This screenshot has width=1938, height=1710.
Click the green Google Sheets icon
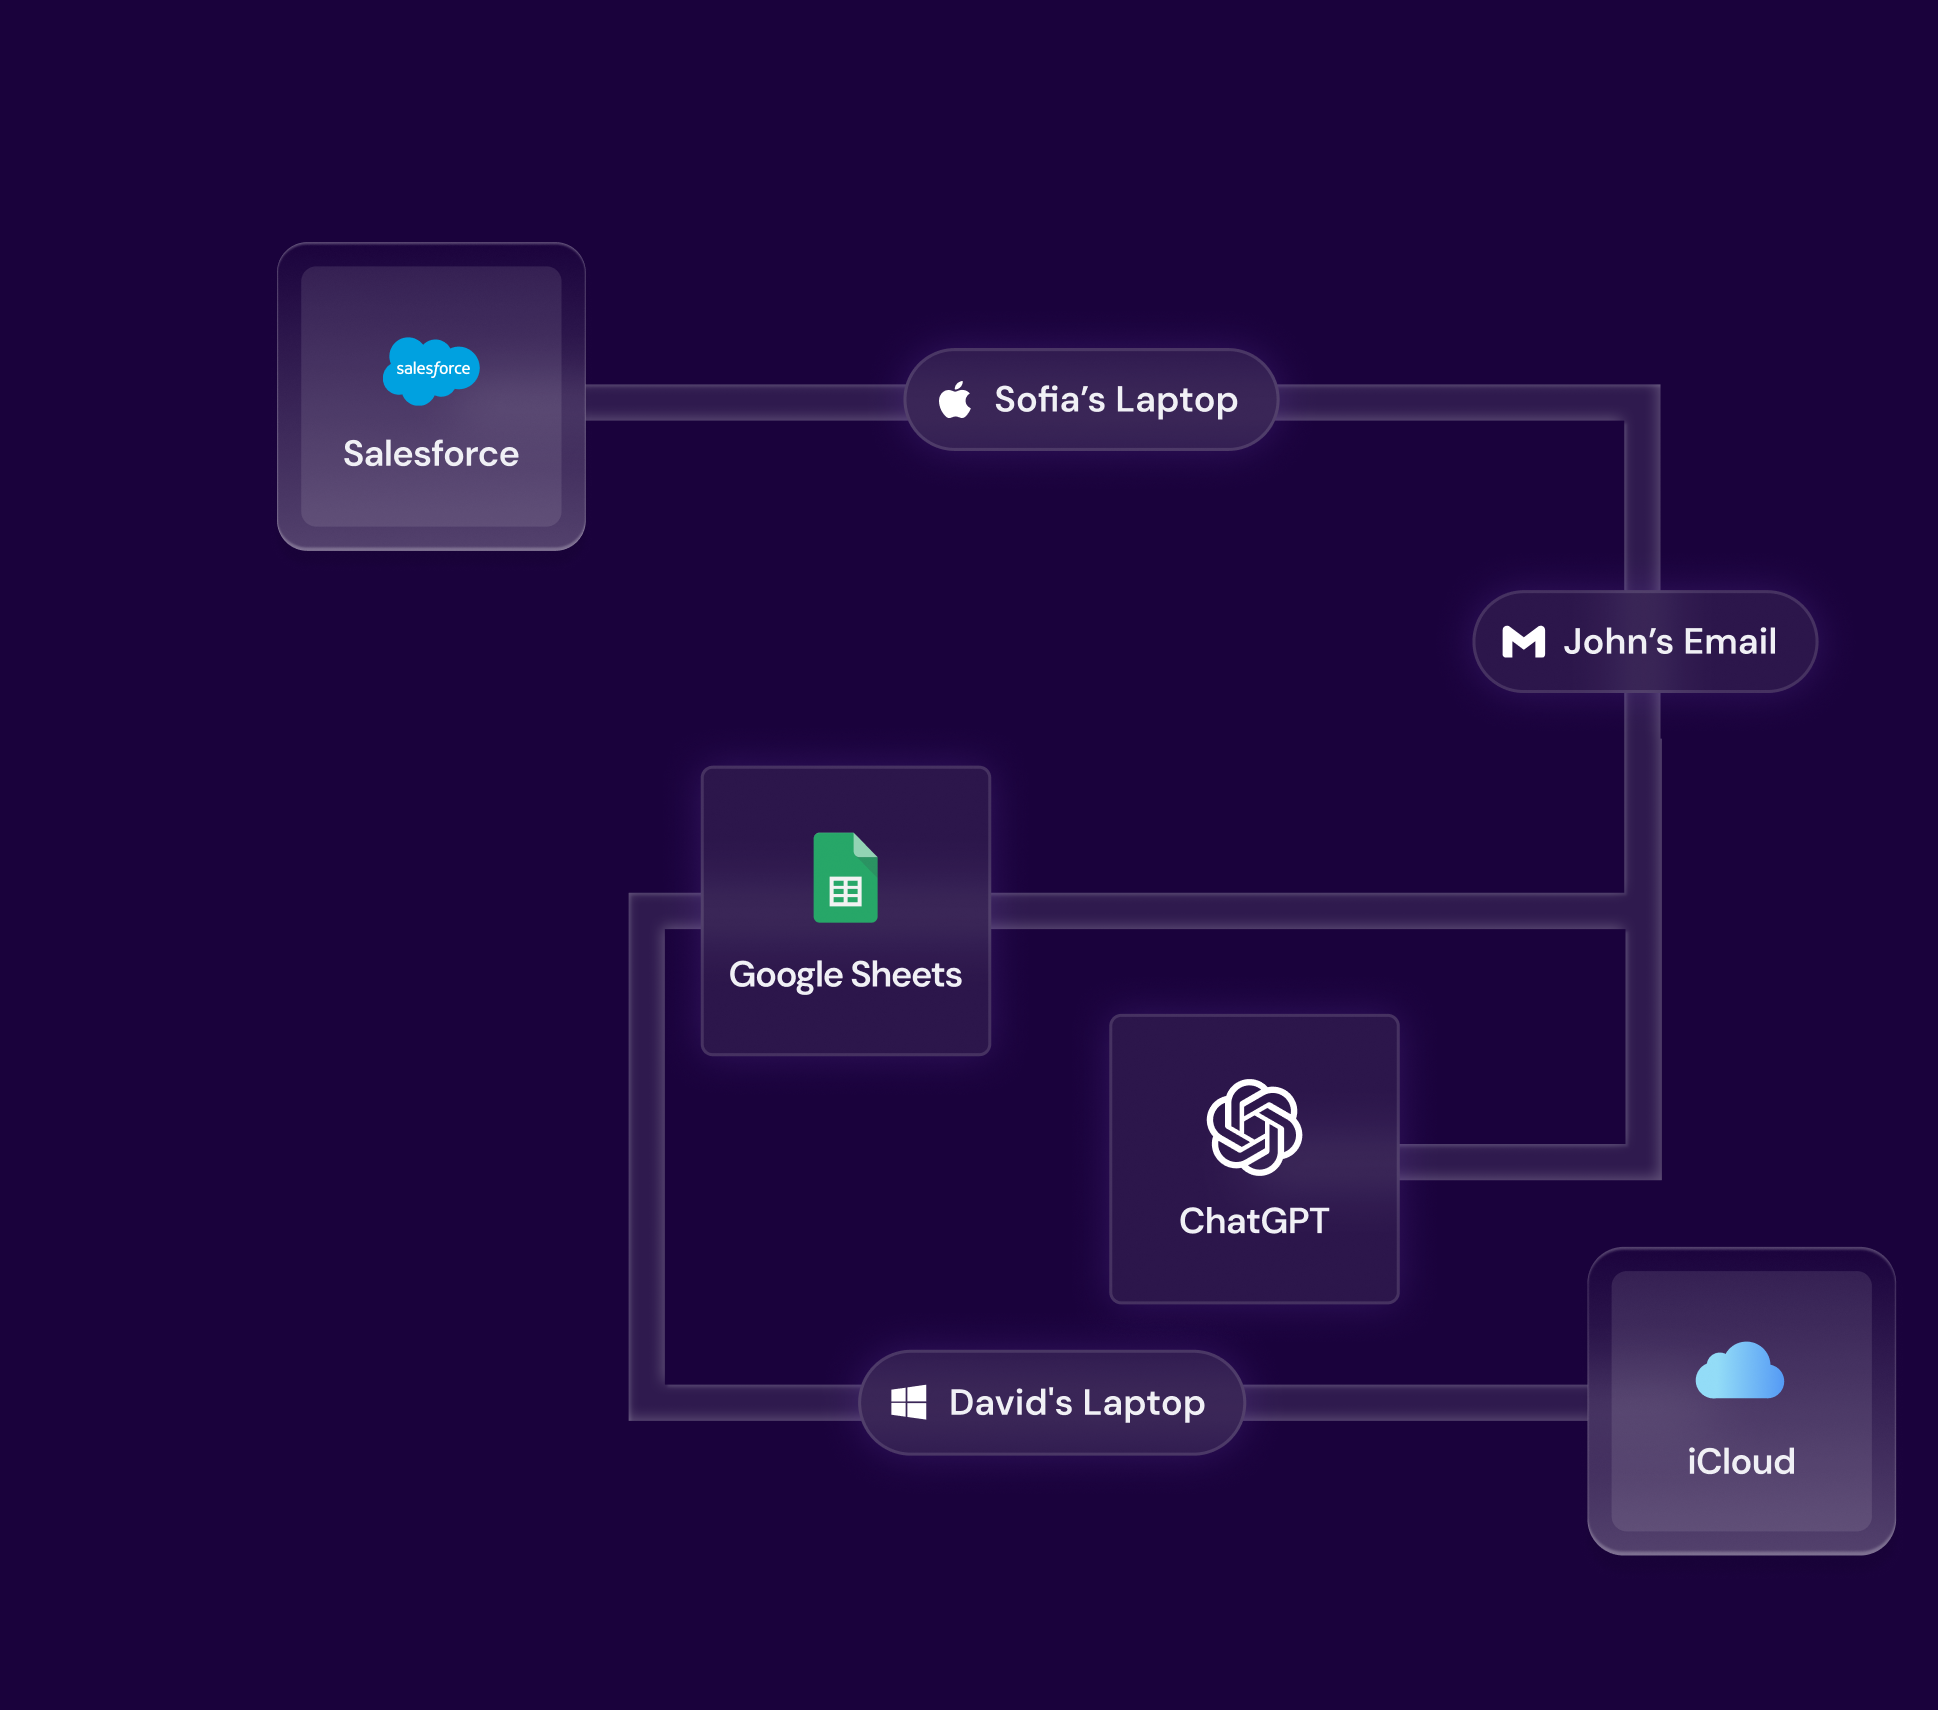point(845,878)
